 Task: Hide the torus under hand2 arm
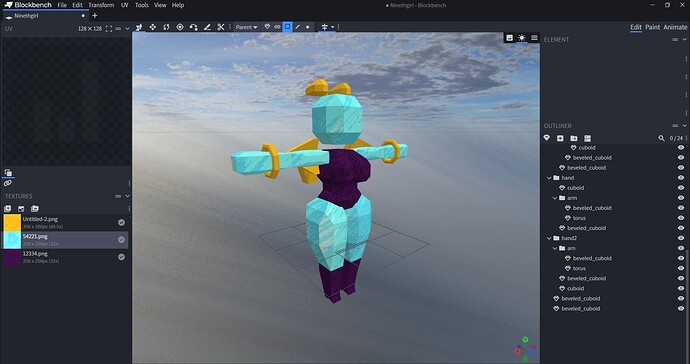click(x=681, y=268)
